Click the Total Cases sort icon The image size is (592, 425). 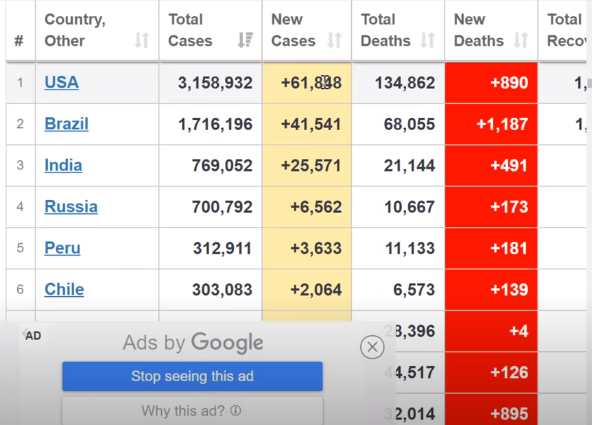tap(245, 40)
